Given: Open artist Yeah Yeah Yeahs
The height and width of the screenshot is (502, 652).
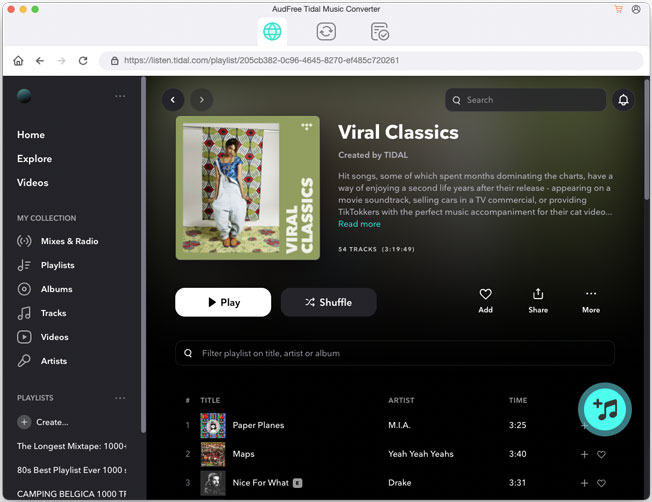Looking at the screenshot, I should (421, 454).
